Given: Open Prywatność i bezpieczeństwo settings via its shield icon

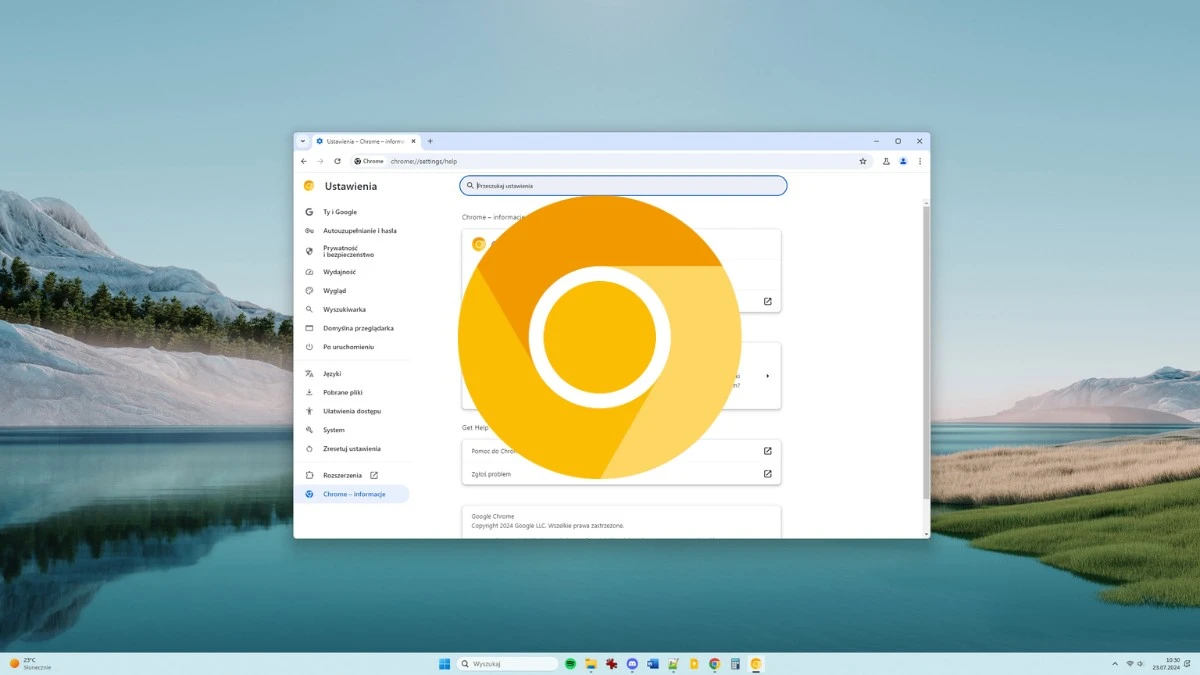Looking at the screenshot, I should click(309, 248).
